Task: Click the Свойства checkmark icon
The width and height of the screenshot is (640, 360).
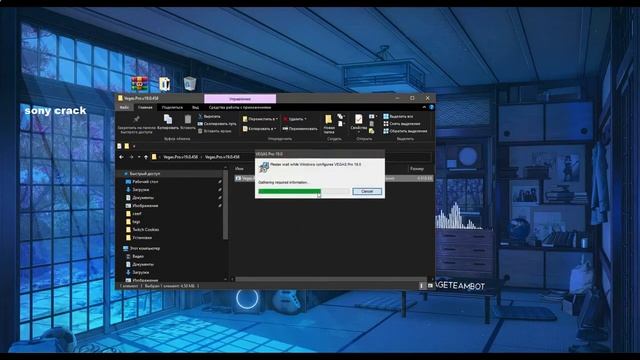Action: pyautogui.click(x=358, y=119)
